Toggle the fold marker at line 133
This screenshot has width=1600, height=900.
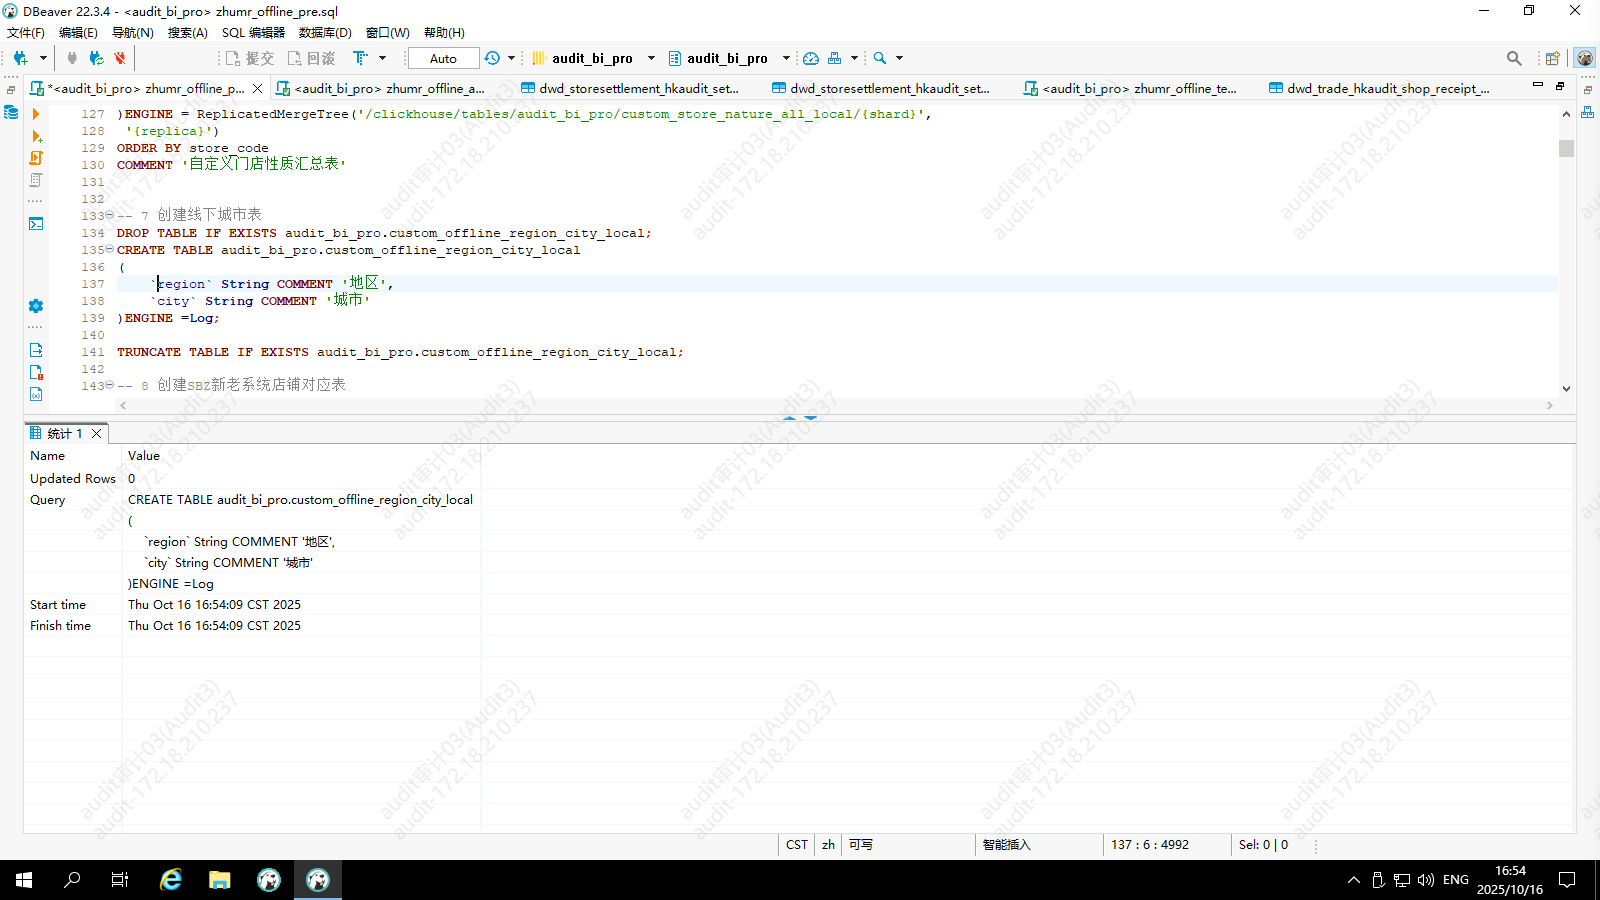pyautogui.click(x=109, y=216)
